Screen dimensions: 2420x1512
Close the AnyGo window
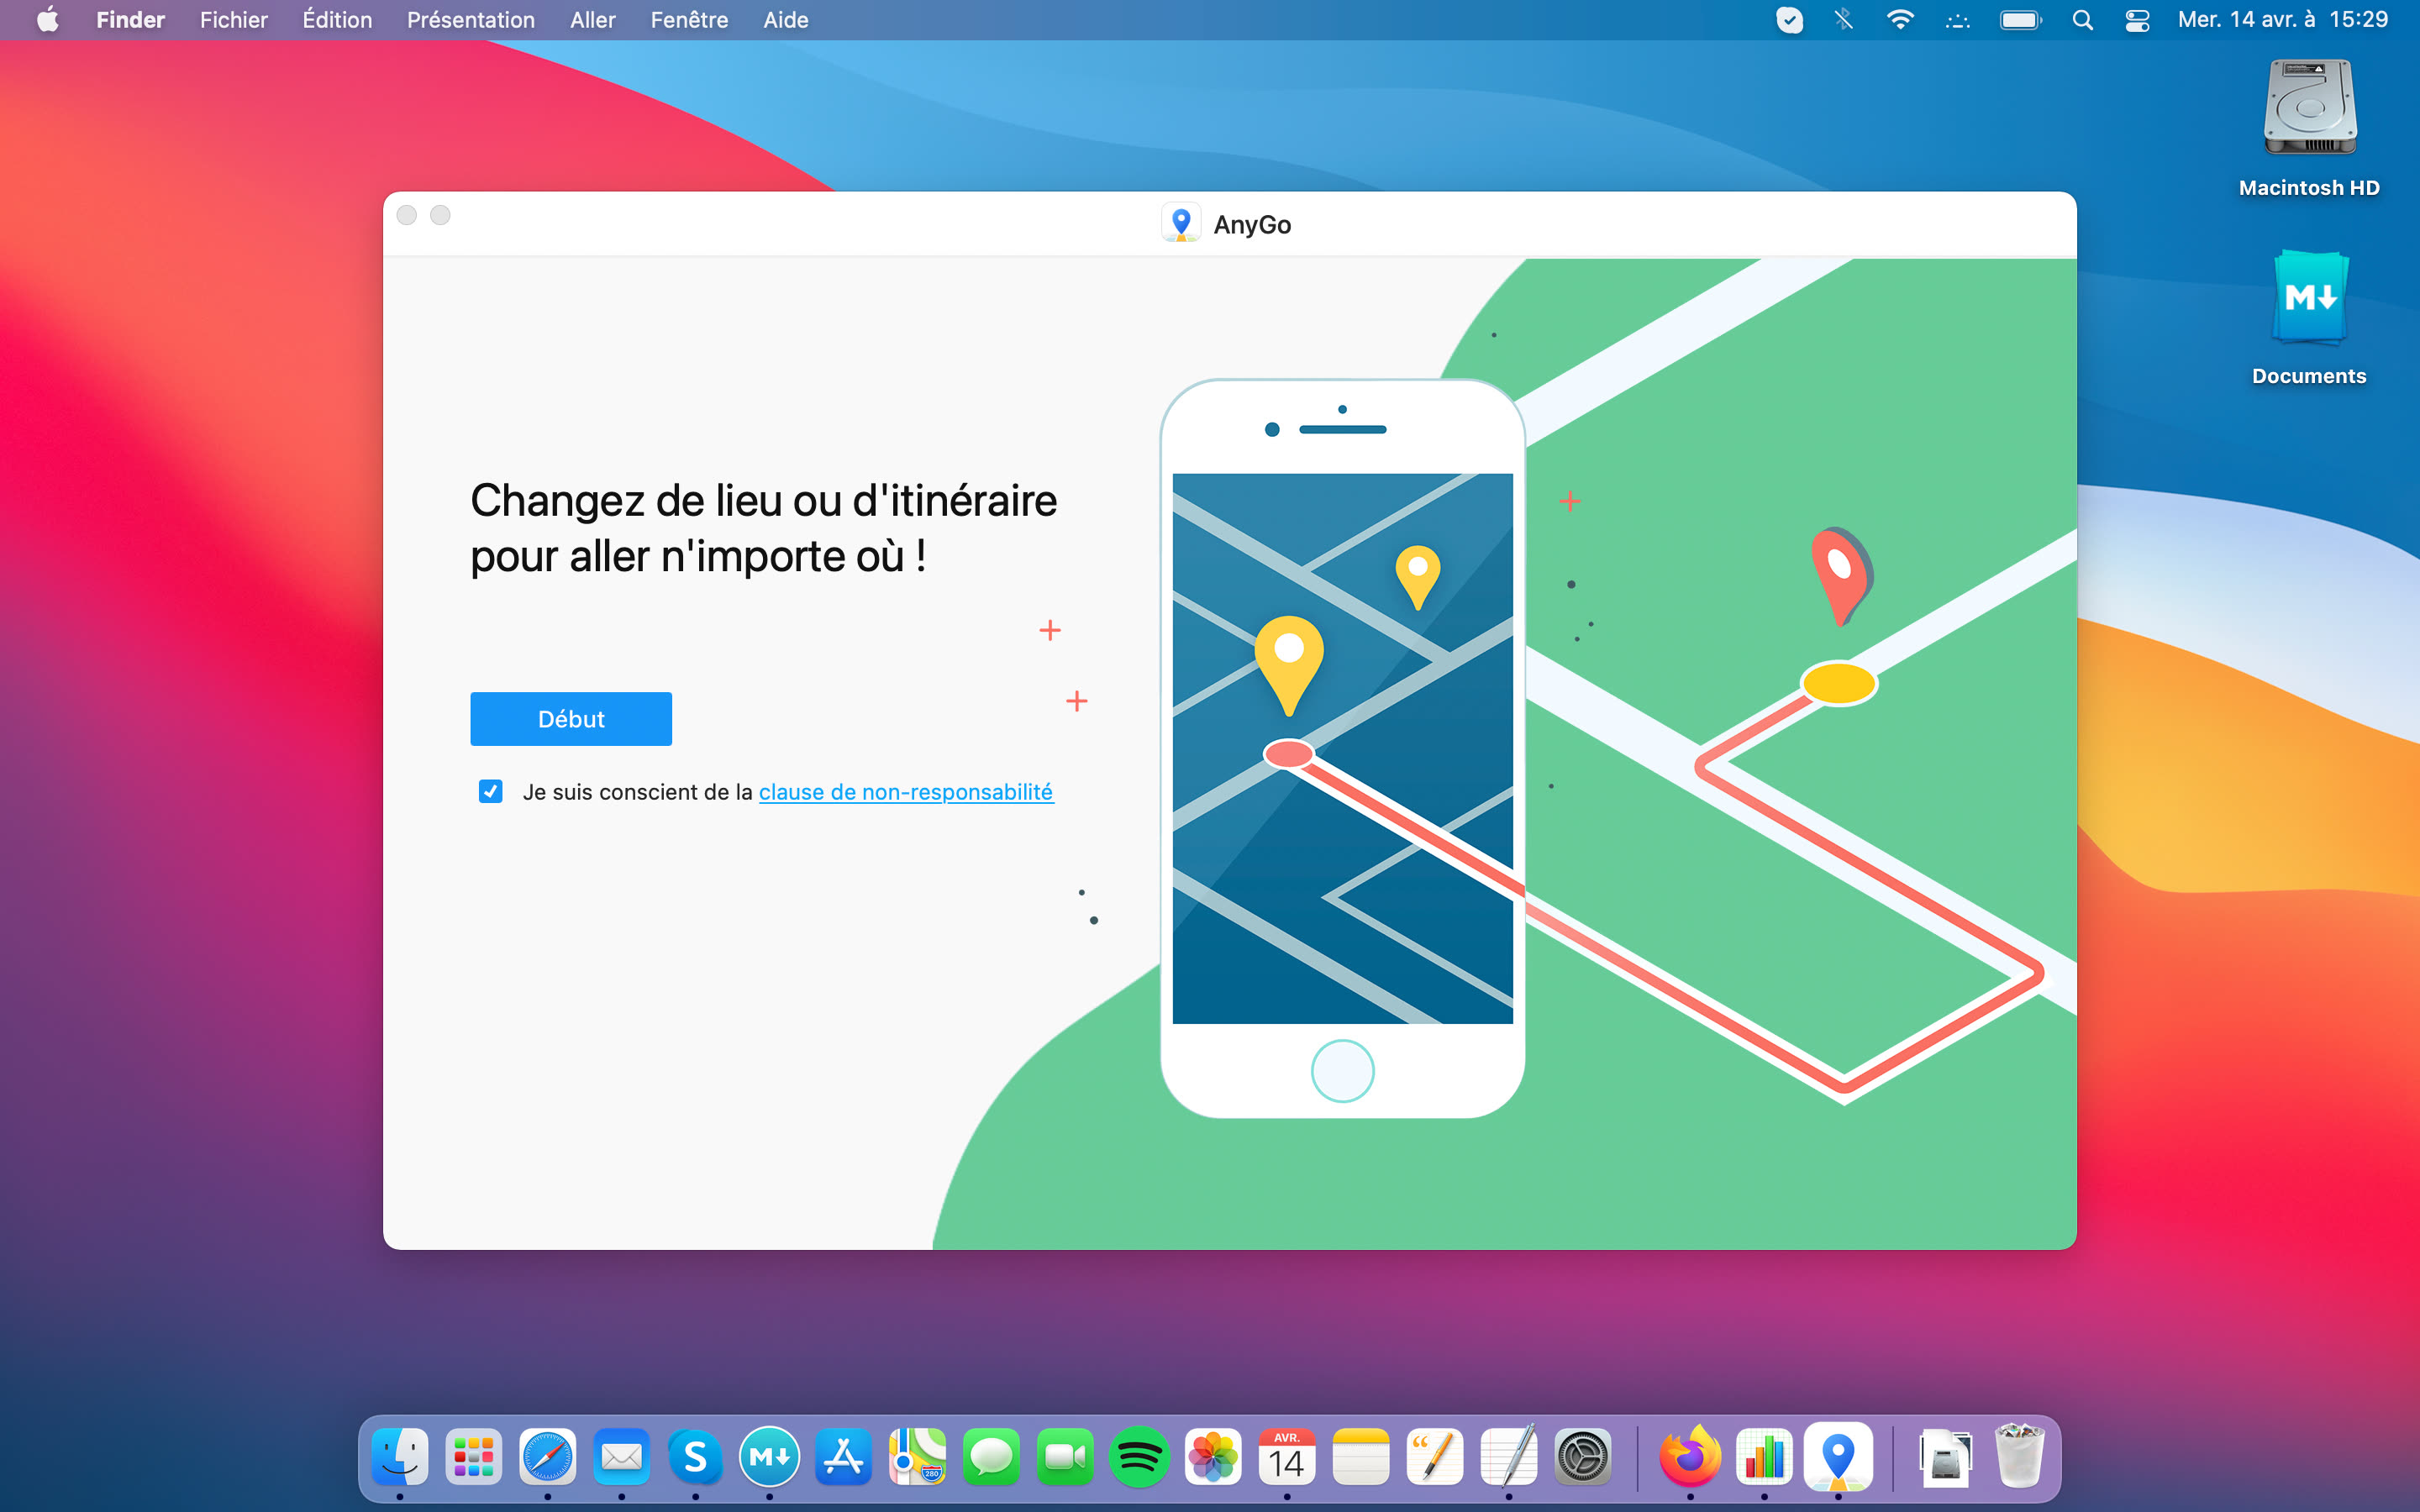(407, 215)
